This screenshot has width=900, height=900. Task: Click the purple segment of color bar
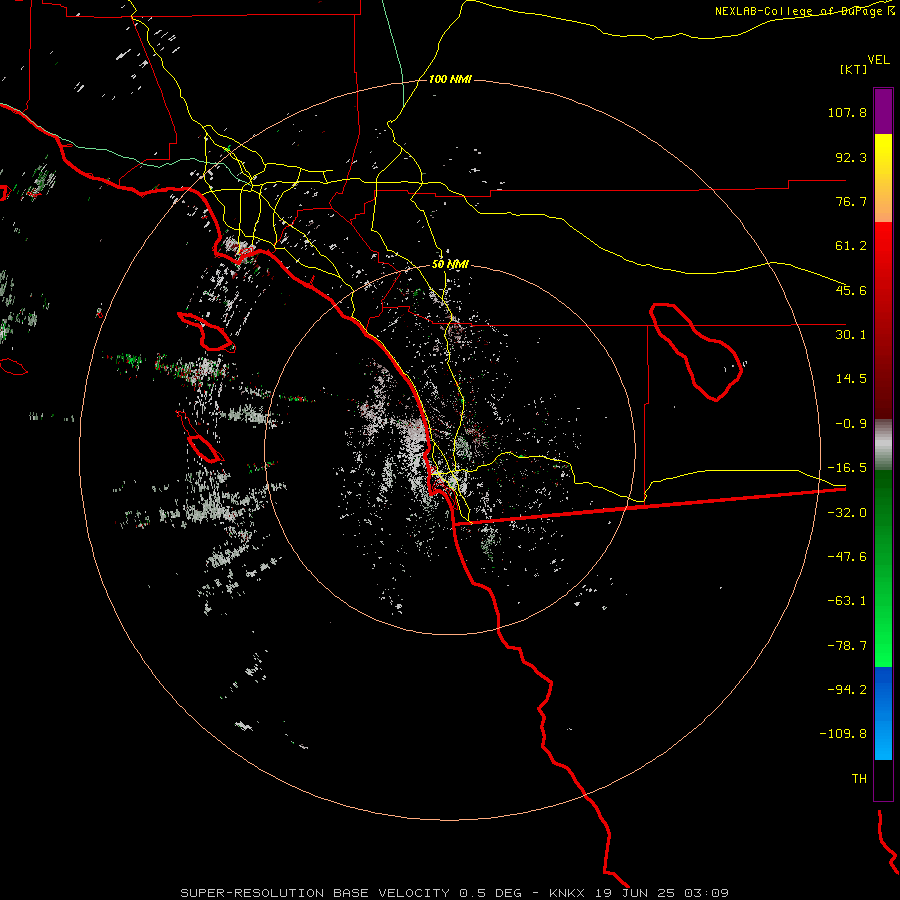pyautogui.click(x=883, y=111)
